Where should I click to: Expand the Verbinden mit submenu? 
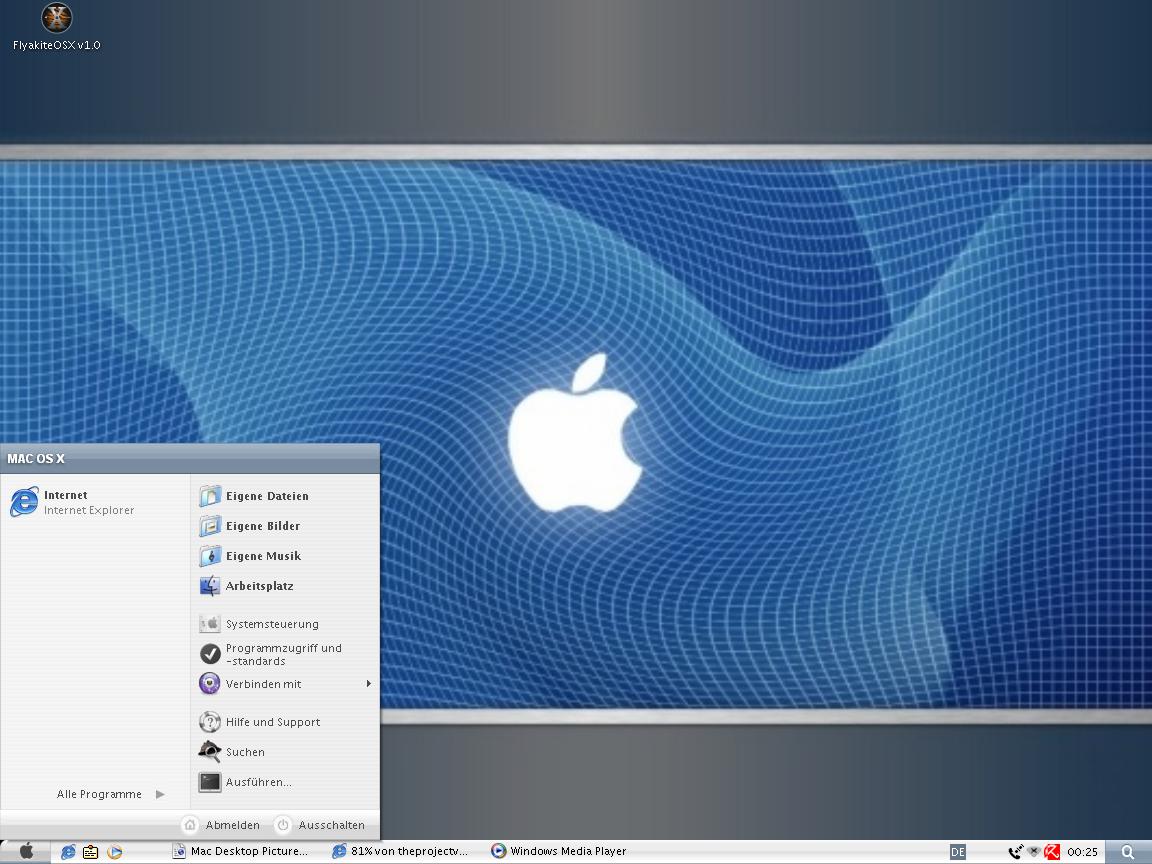pos(287,684)
